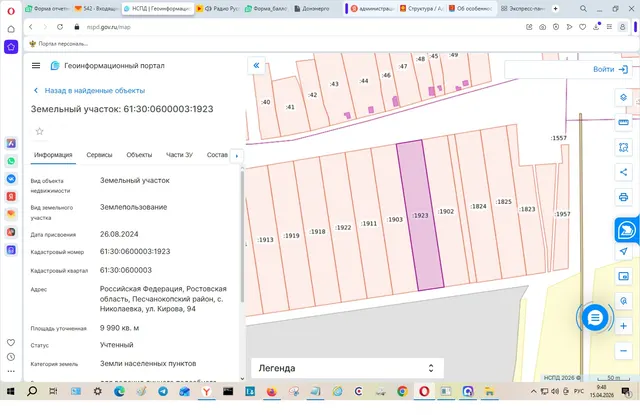Open Opera home in sidebar
Viewport: 640px width, 415px height.
click(x=11, y=29)
